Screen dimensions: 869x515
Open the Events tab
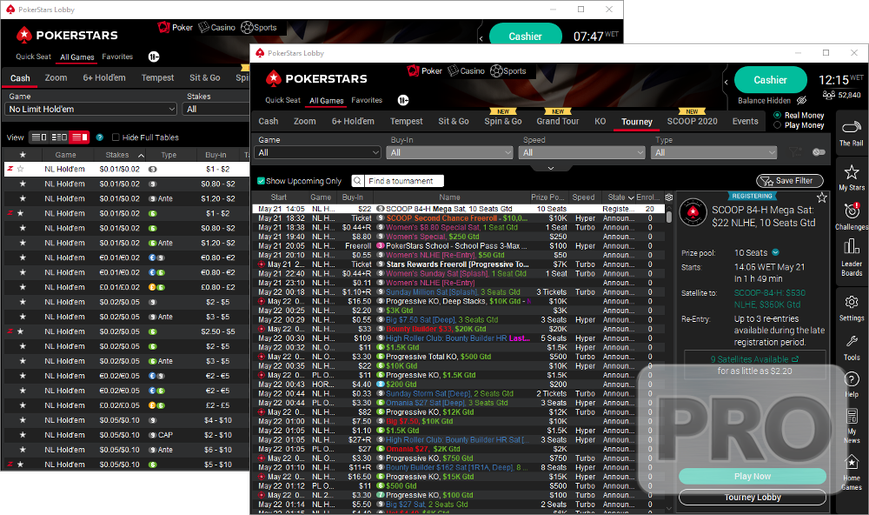click(745, 121)
